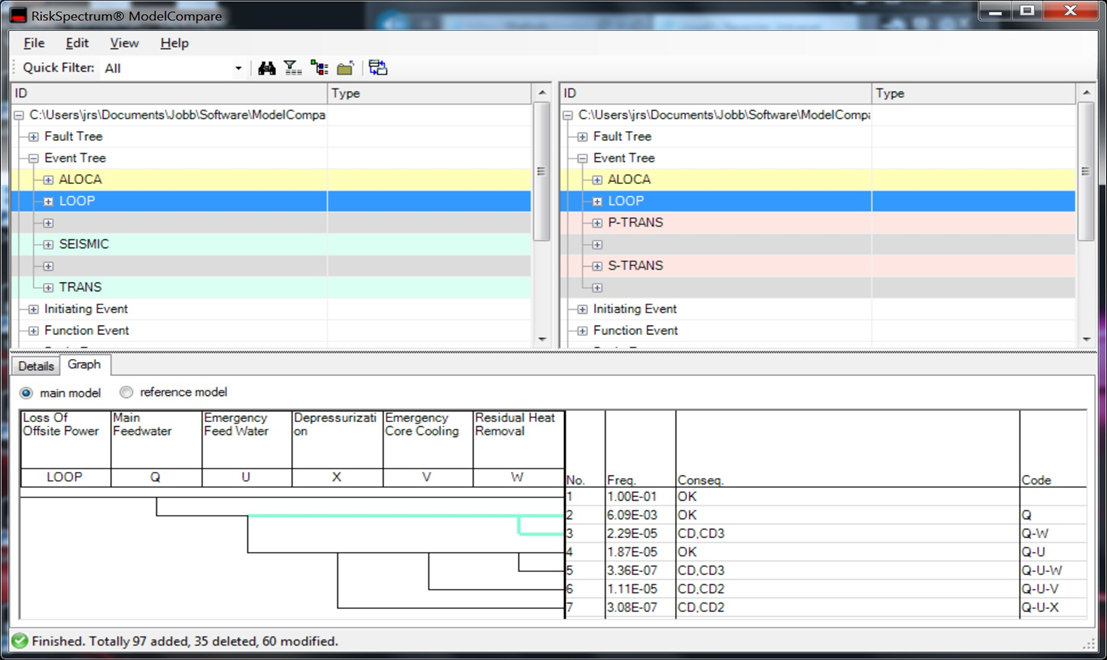Switch to the Details tab
Image resolution: width=1107 pixels, height=660 pixels.
pyautogui.click(x=36, y=366)
